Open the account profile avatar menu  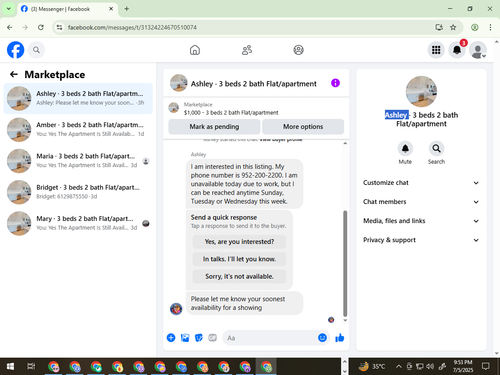478,50
